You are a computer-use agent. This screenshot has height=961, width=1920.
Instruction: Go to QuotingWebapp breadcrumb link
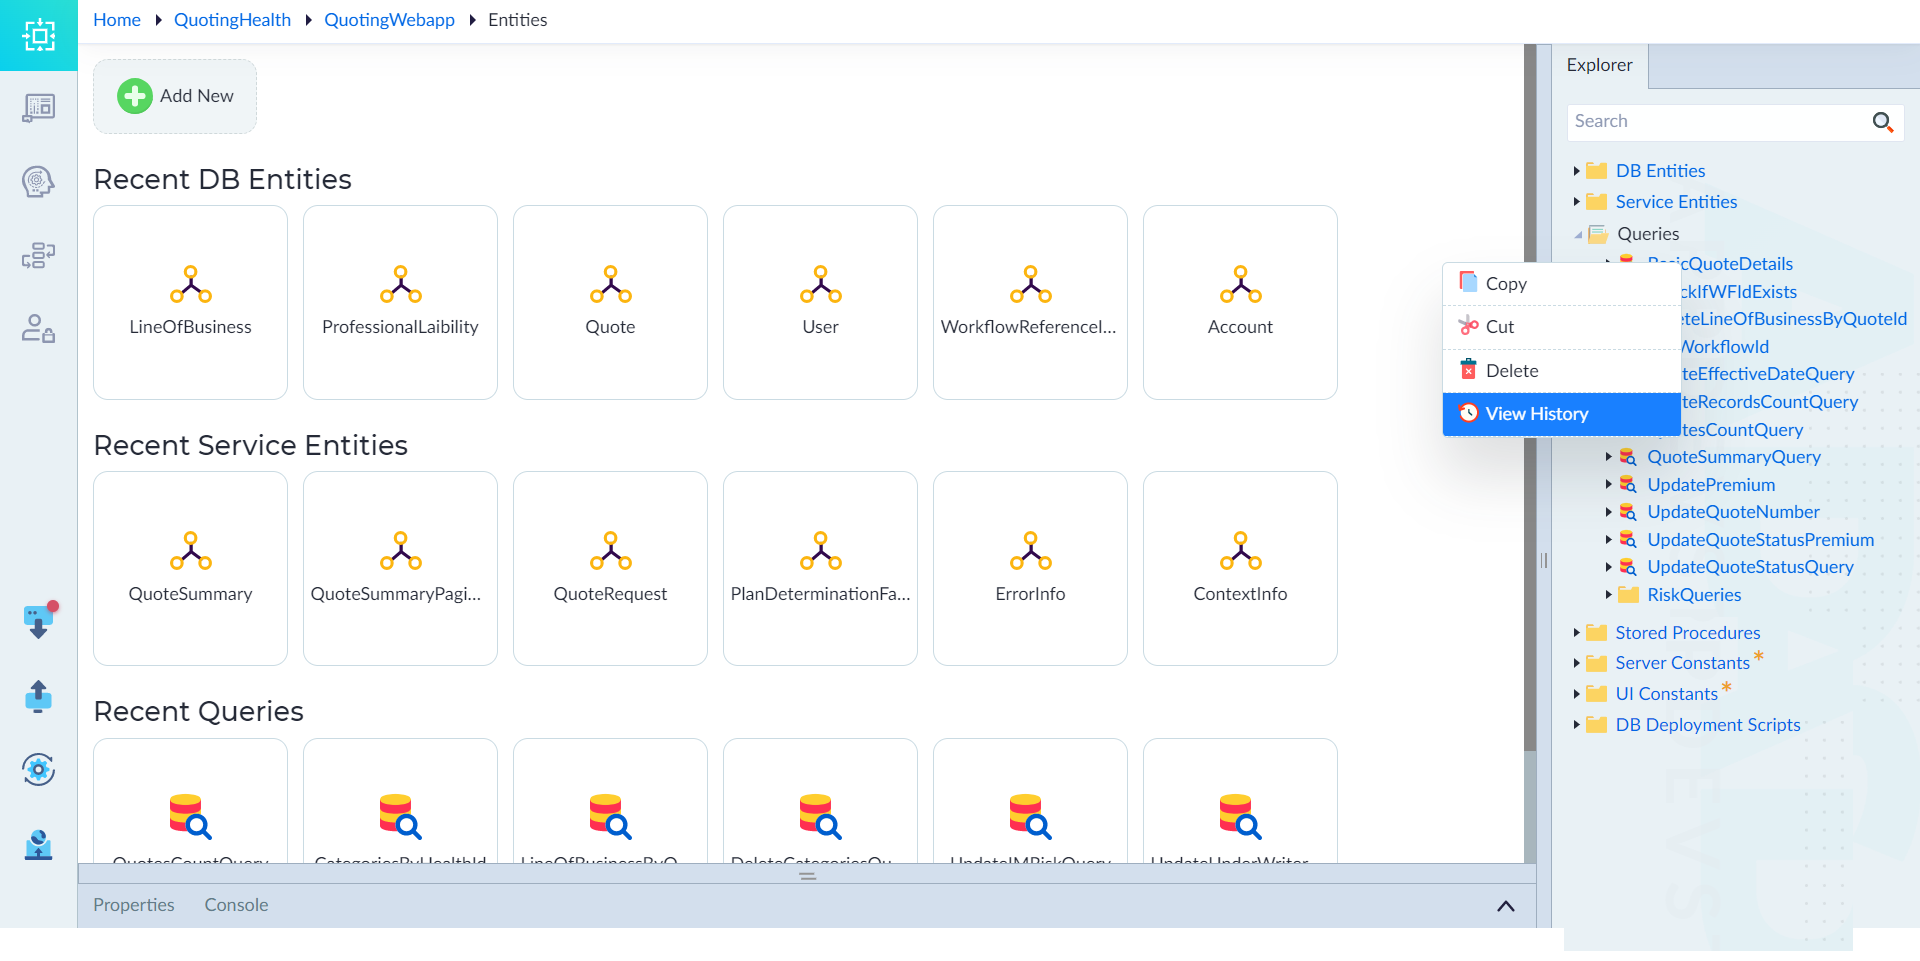pyautogui.click(x=389, y=20)
